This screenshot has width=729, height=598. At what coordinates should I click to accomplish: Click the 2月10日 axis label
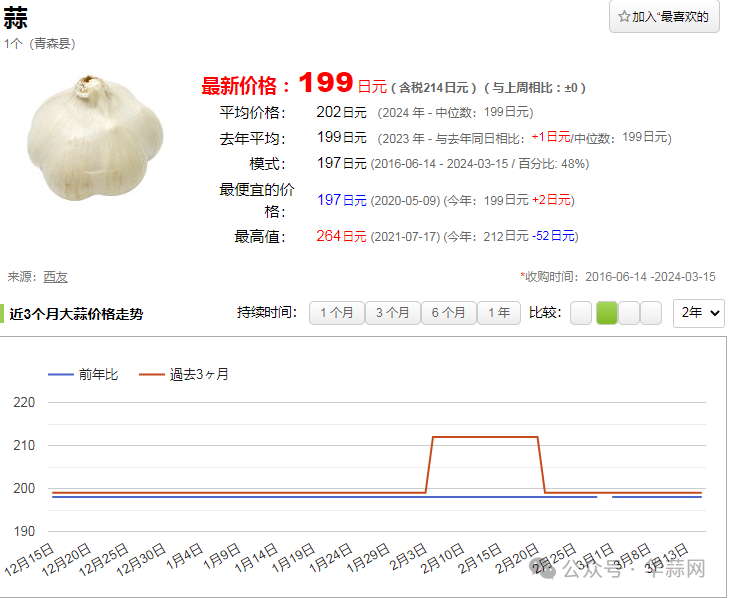tap(443, 558)
